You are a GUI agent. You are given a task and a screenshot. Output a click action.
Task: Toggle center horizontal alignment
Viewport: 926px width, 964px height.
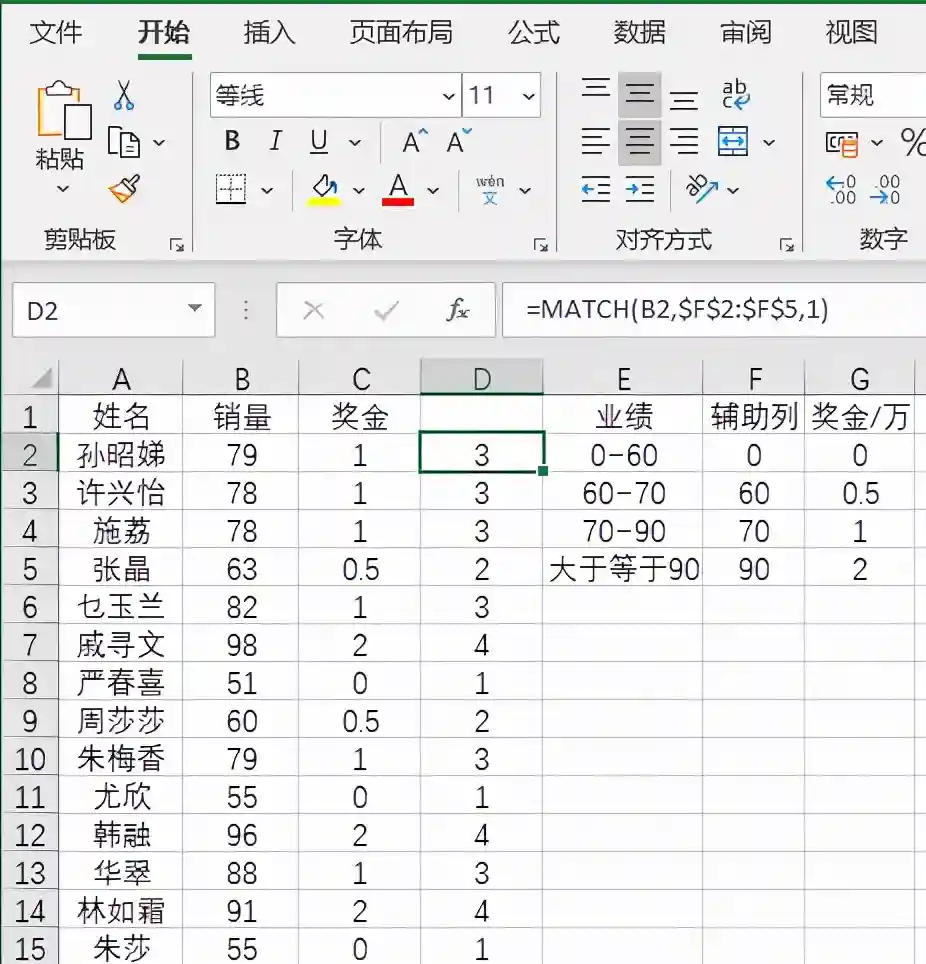[x=639, y=142]
